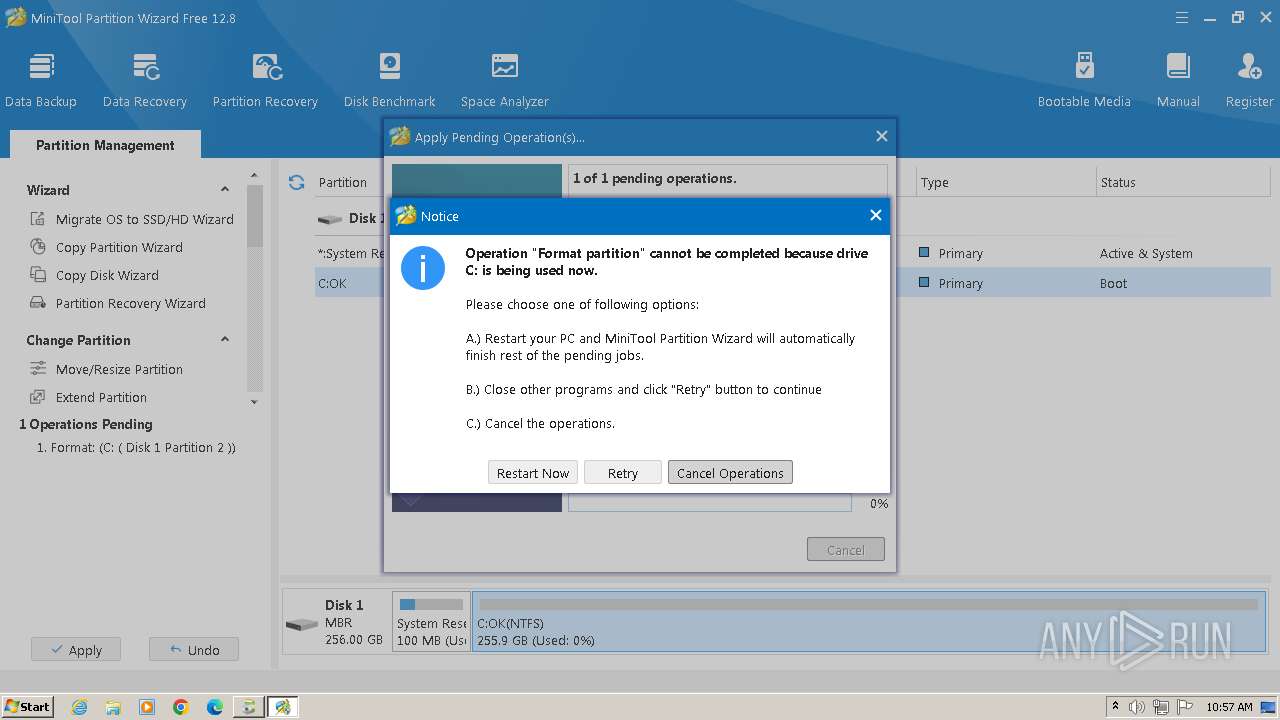This screenshot has height=720, width=1280.
Task: Click the Retry button
Action: (622, 473)
